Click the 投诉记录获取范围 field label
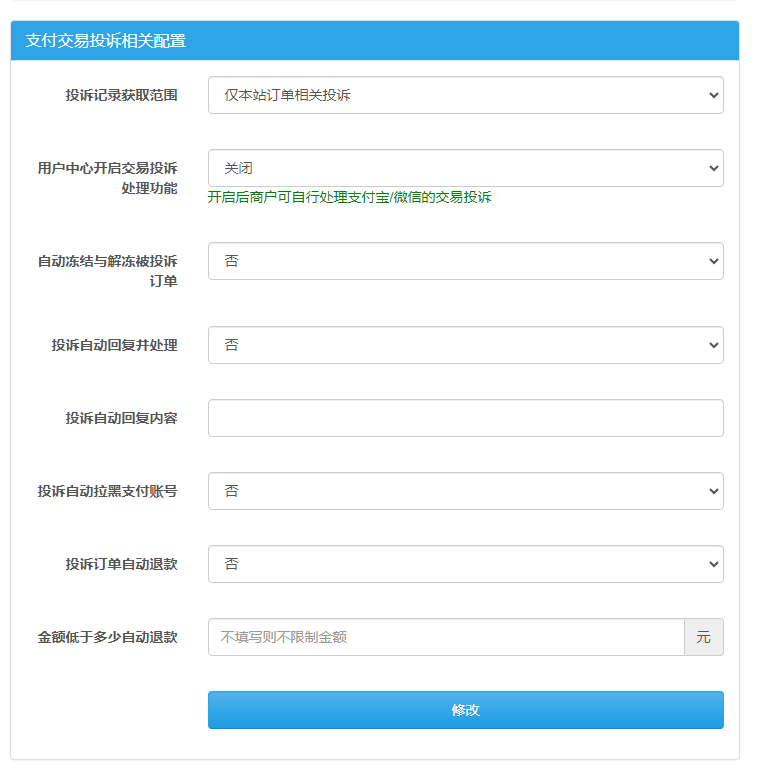771x770 pixels. (121, 95)
